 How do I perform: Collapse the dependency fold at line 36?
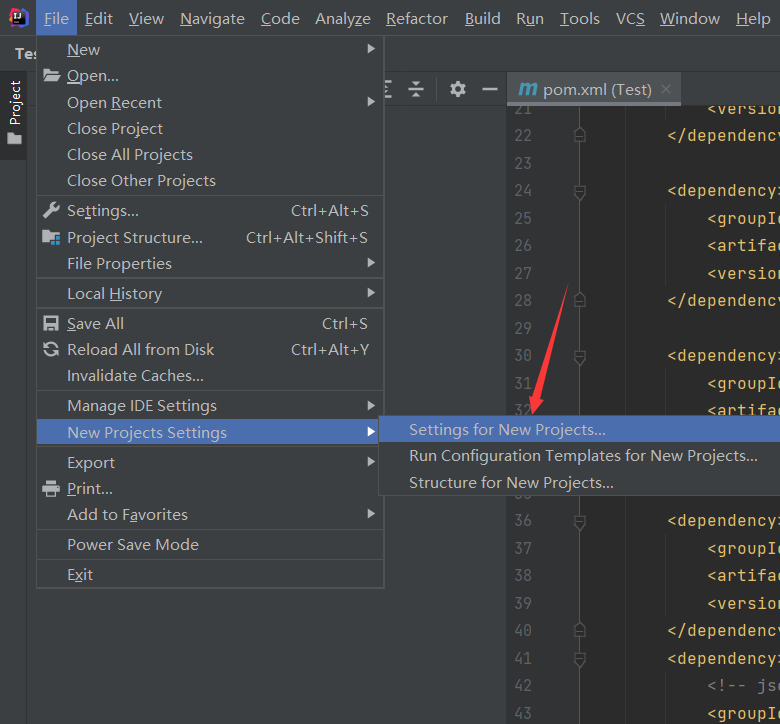click(580, 521)
